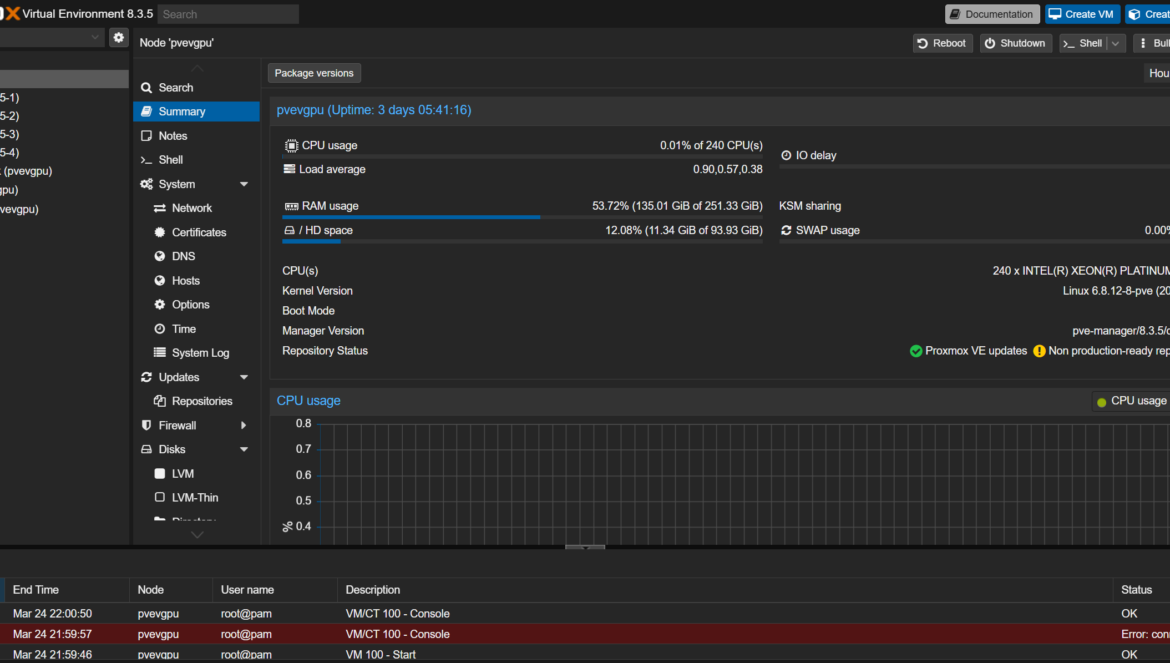Open the Shell button dropdown arrow
1170x663 pixels.
click(x=1116, y=43)
